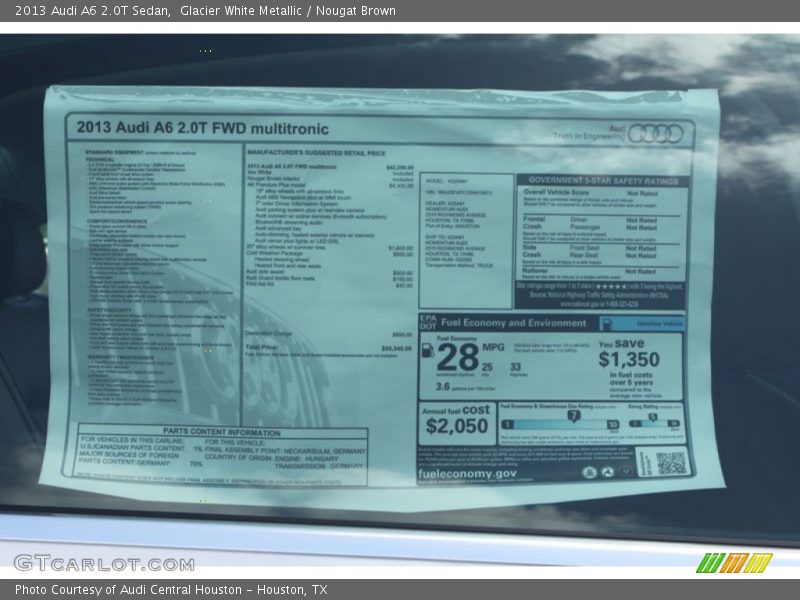Click the five stars in safety ratings footer
Viewport: 800px width, 600px height.
611,287
